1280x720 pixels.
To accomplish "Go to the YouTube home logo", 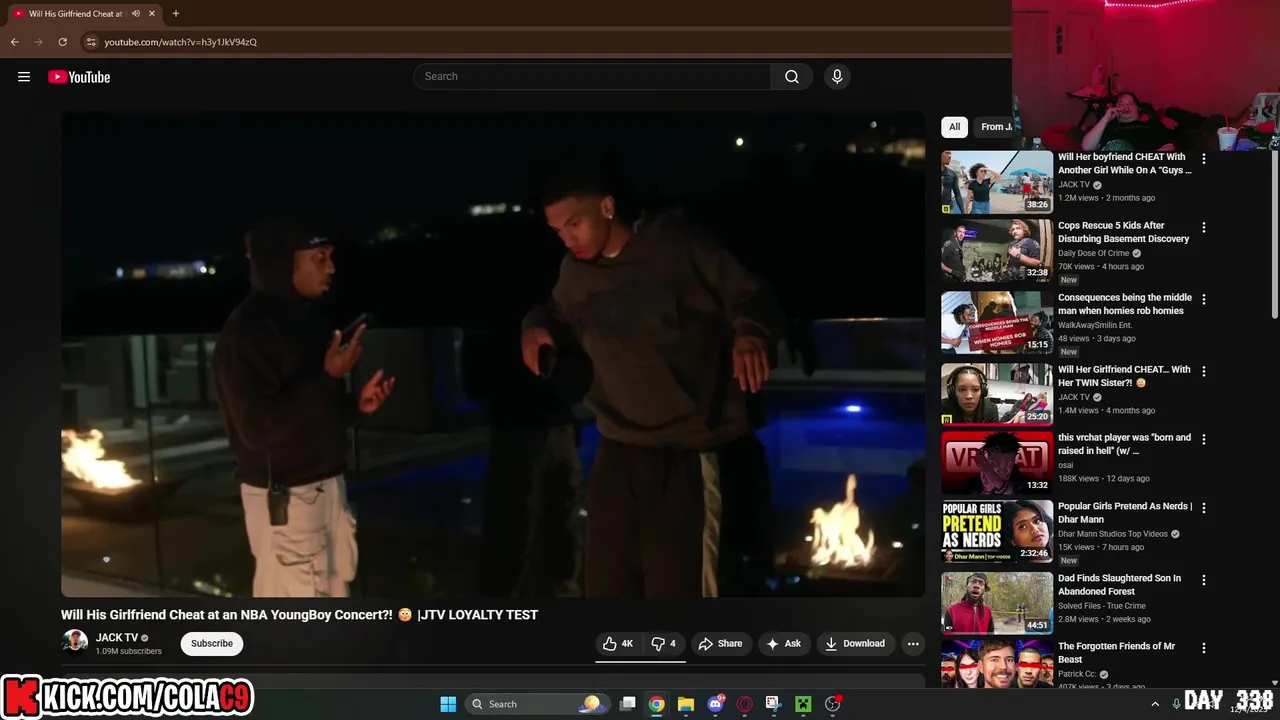I will (x=79, y=77).
